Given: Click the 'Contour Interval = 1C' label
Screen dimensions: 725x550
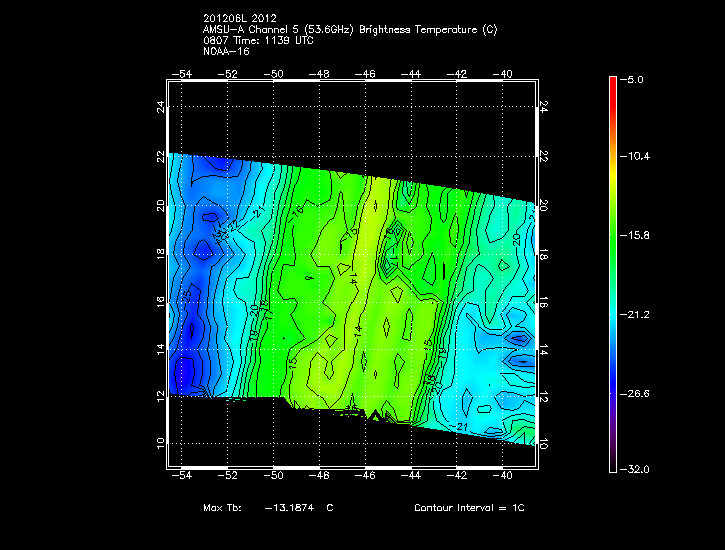Looking at the screenshot, I should click(x=469, y=508).
